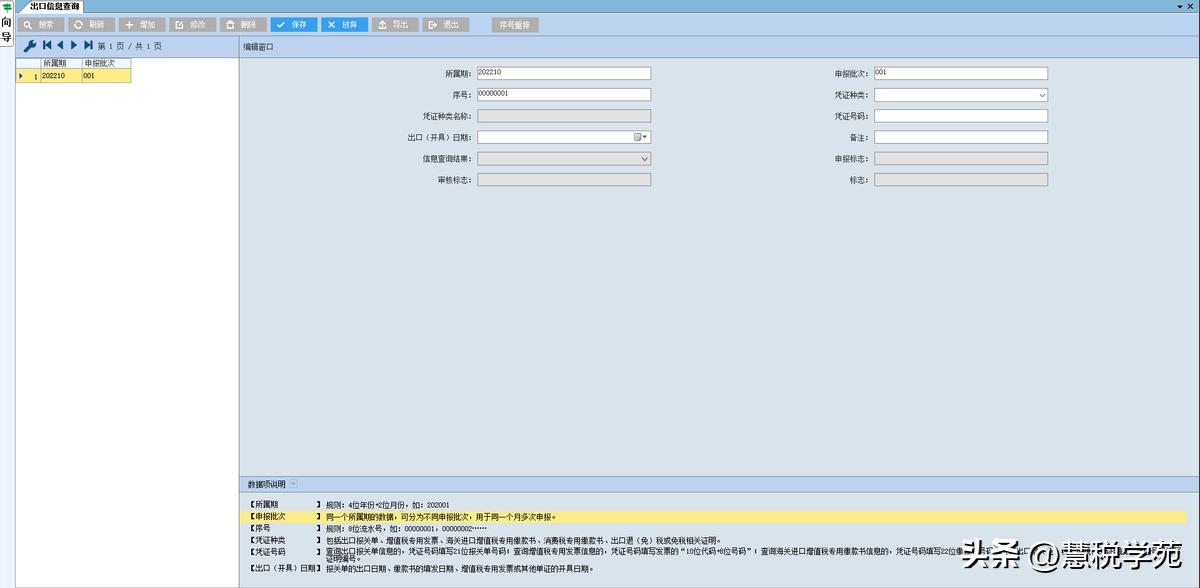
Task: Click the 凭证号码 input field
Action: coord(960,116)
